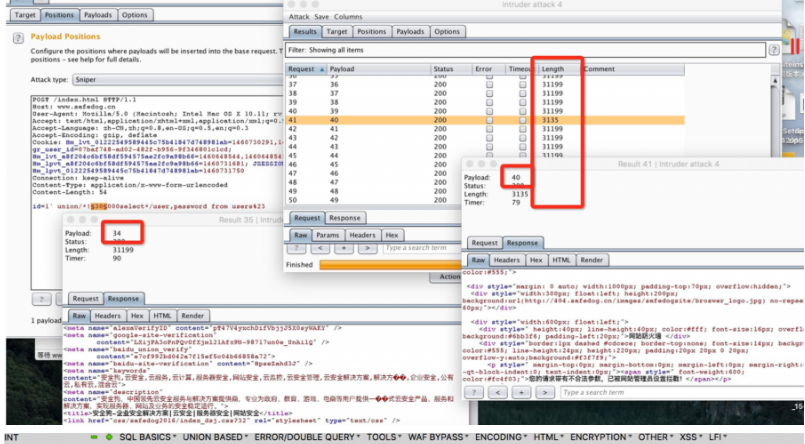This screenshot has width=805, height=444.
Task: Click previous arrow in Result 41 search bar
Action: click(497, 393)
